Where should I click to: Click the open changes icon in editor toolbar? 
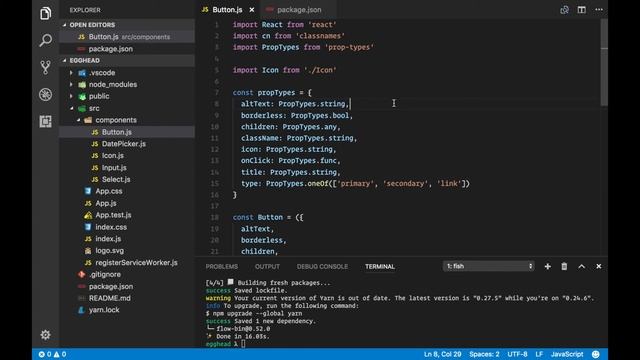coord(564,9)
